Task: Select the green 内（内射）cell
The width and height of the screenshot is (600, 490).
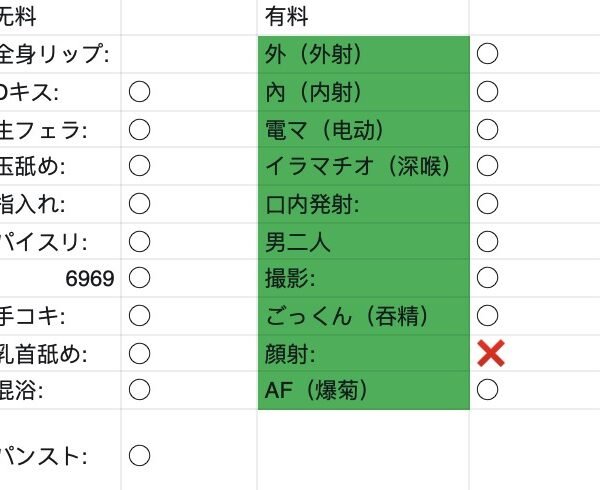Action: 362,92
